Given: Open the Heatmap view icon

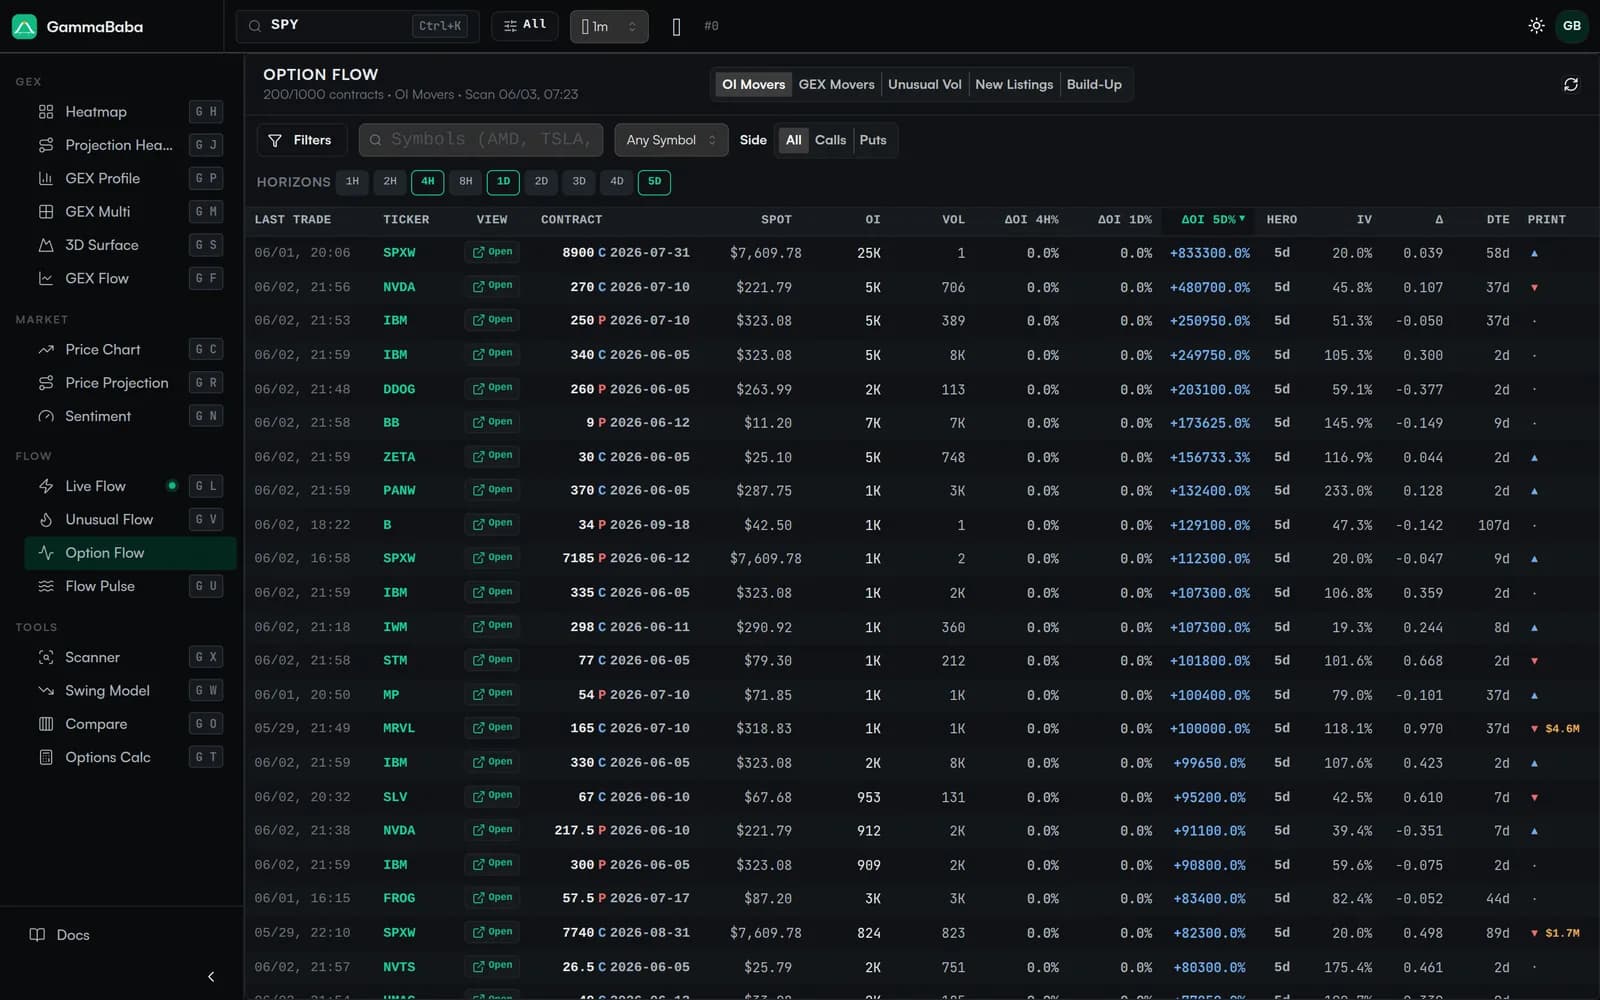Looking at the screenshot, I should (x=46, y=112).
